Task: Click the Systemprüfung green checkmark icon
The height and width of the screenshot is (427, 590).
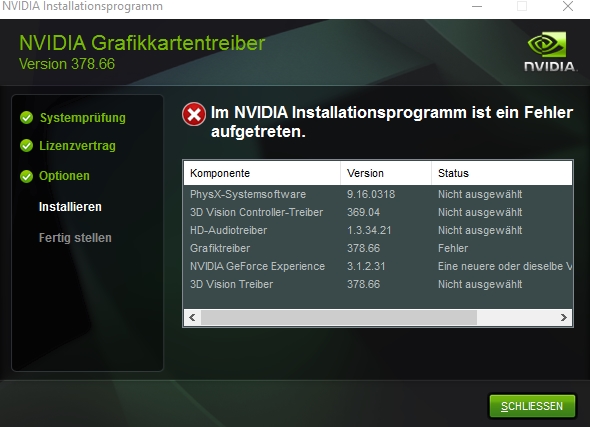Action: [26, 118]
